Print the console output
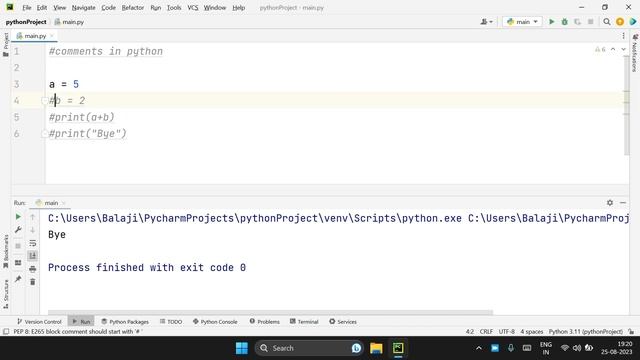Viewport: 640px width, 360px height. 33,269
